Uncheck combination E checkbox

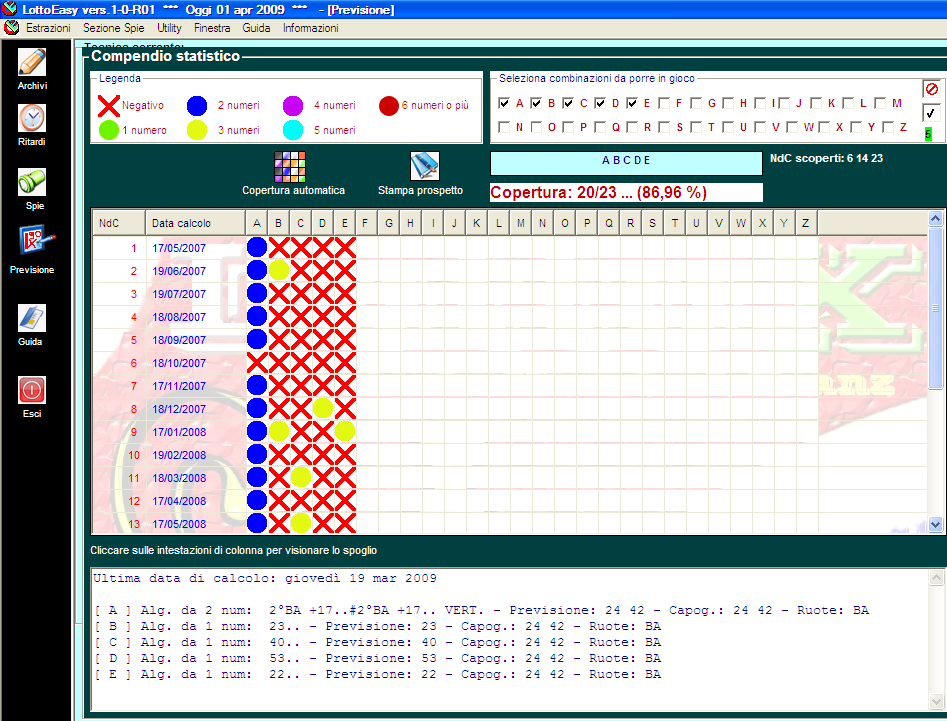pos(632,103)
